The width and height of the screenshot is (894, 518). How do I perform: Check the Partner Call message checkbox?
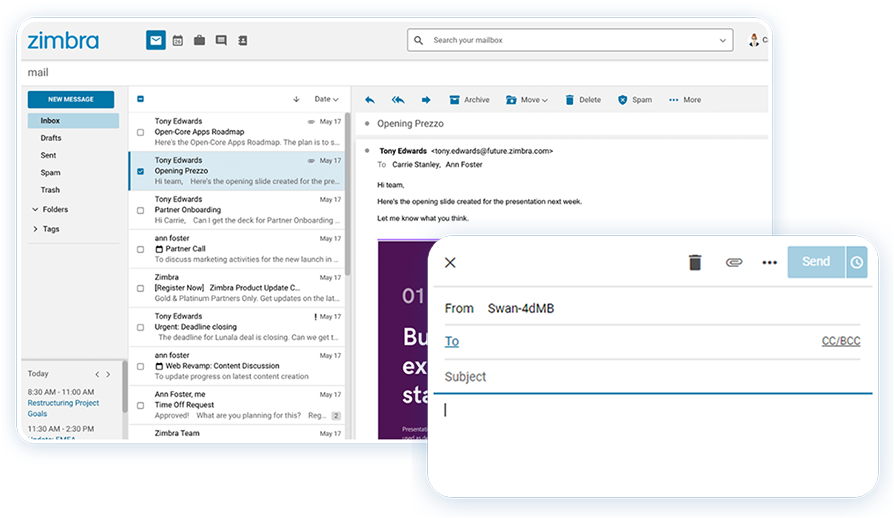(140, 249)
